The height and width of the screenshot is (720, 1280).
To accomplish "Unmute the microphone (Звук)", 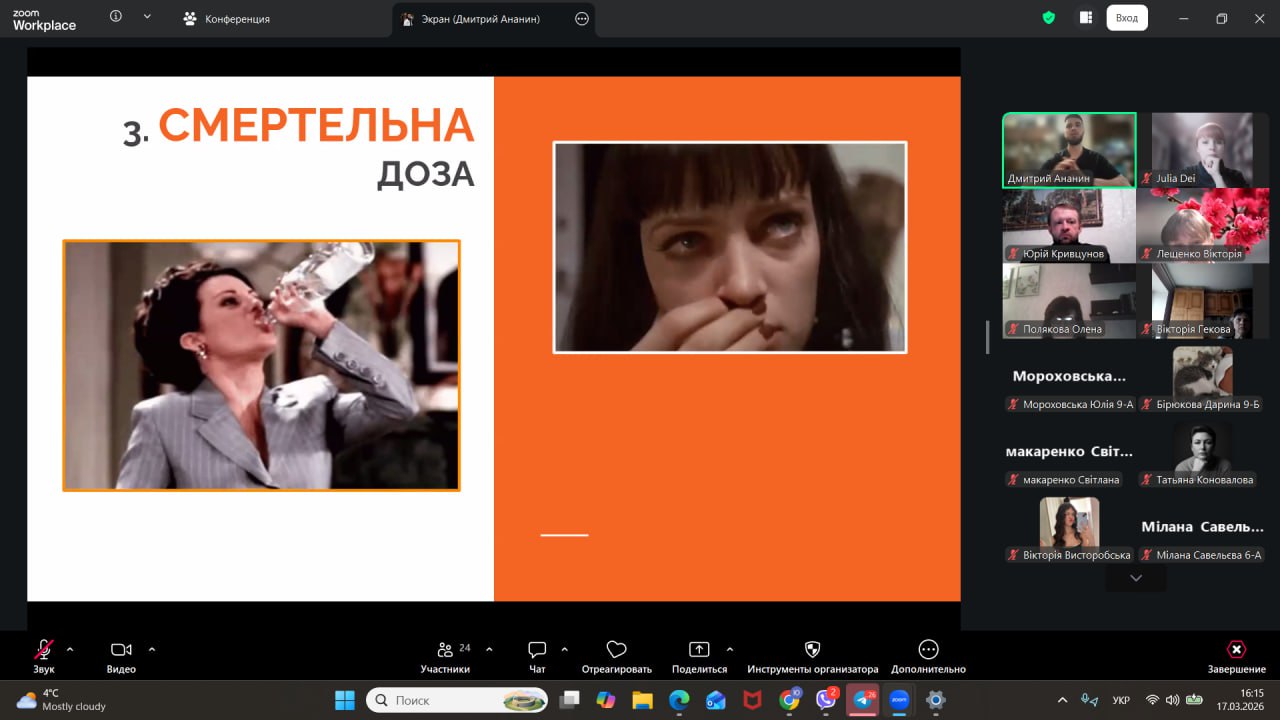I will click(43, 651).
